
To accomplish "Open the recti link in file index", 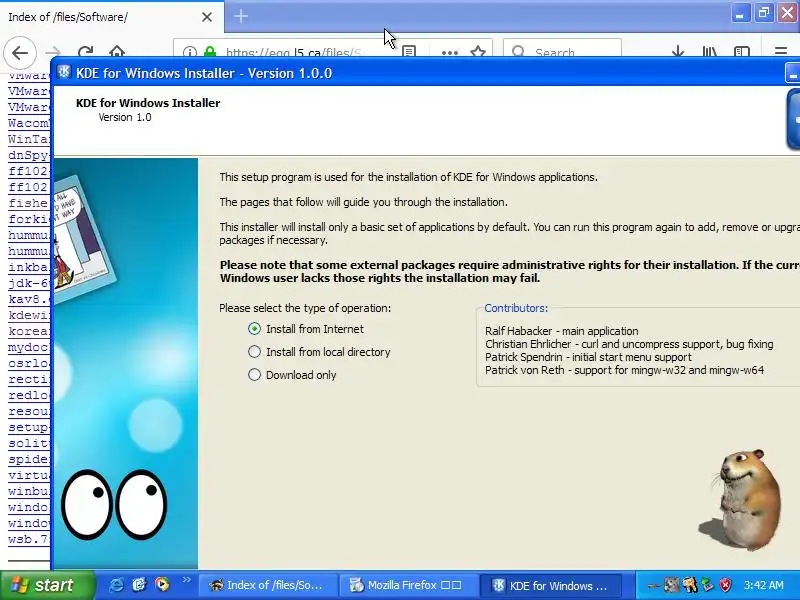I will 29,379.
